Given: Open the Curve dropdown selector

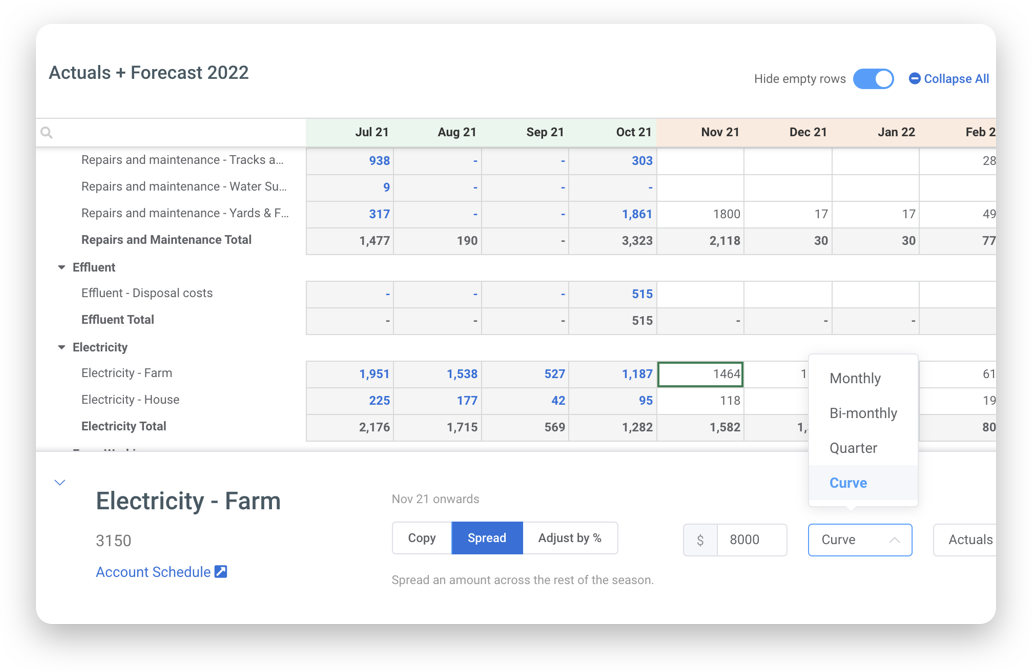Looking at the screenshot, I should pos(860,540).
